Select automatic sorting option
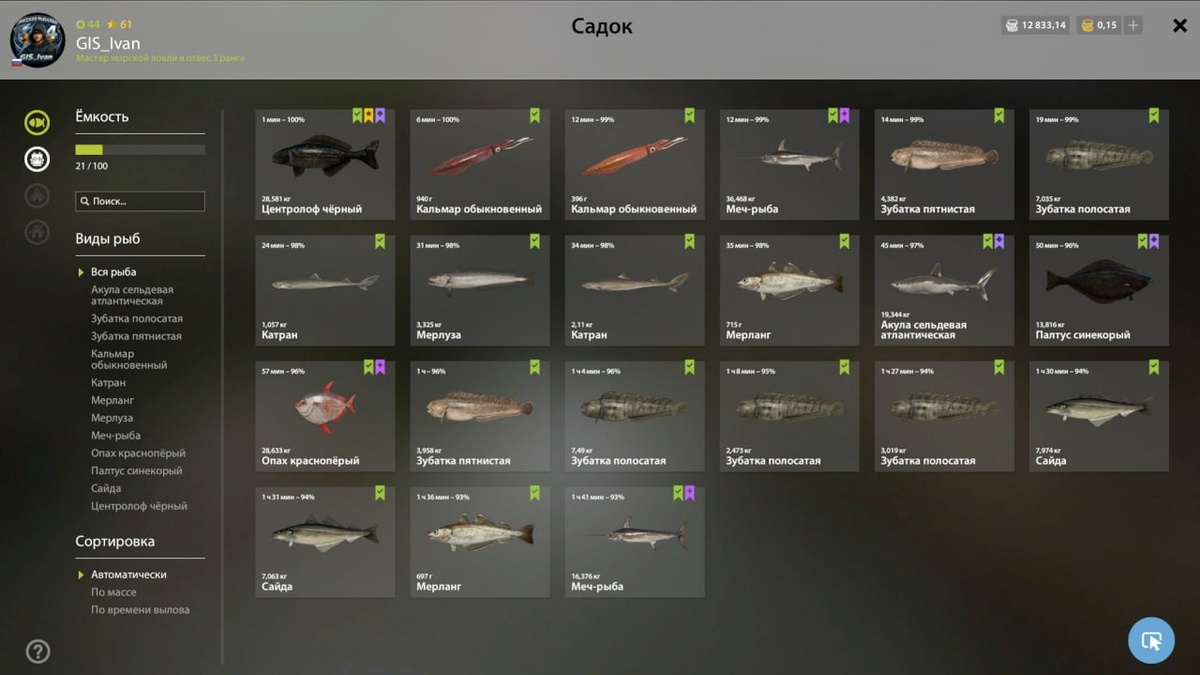Image resolution: width=1200 pixels, height=675 pixels. 128,575
